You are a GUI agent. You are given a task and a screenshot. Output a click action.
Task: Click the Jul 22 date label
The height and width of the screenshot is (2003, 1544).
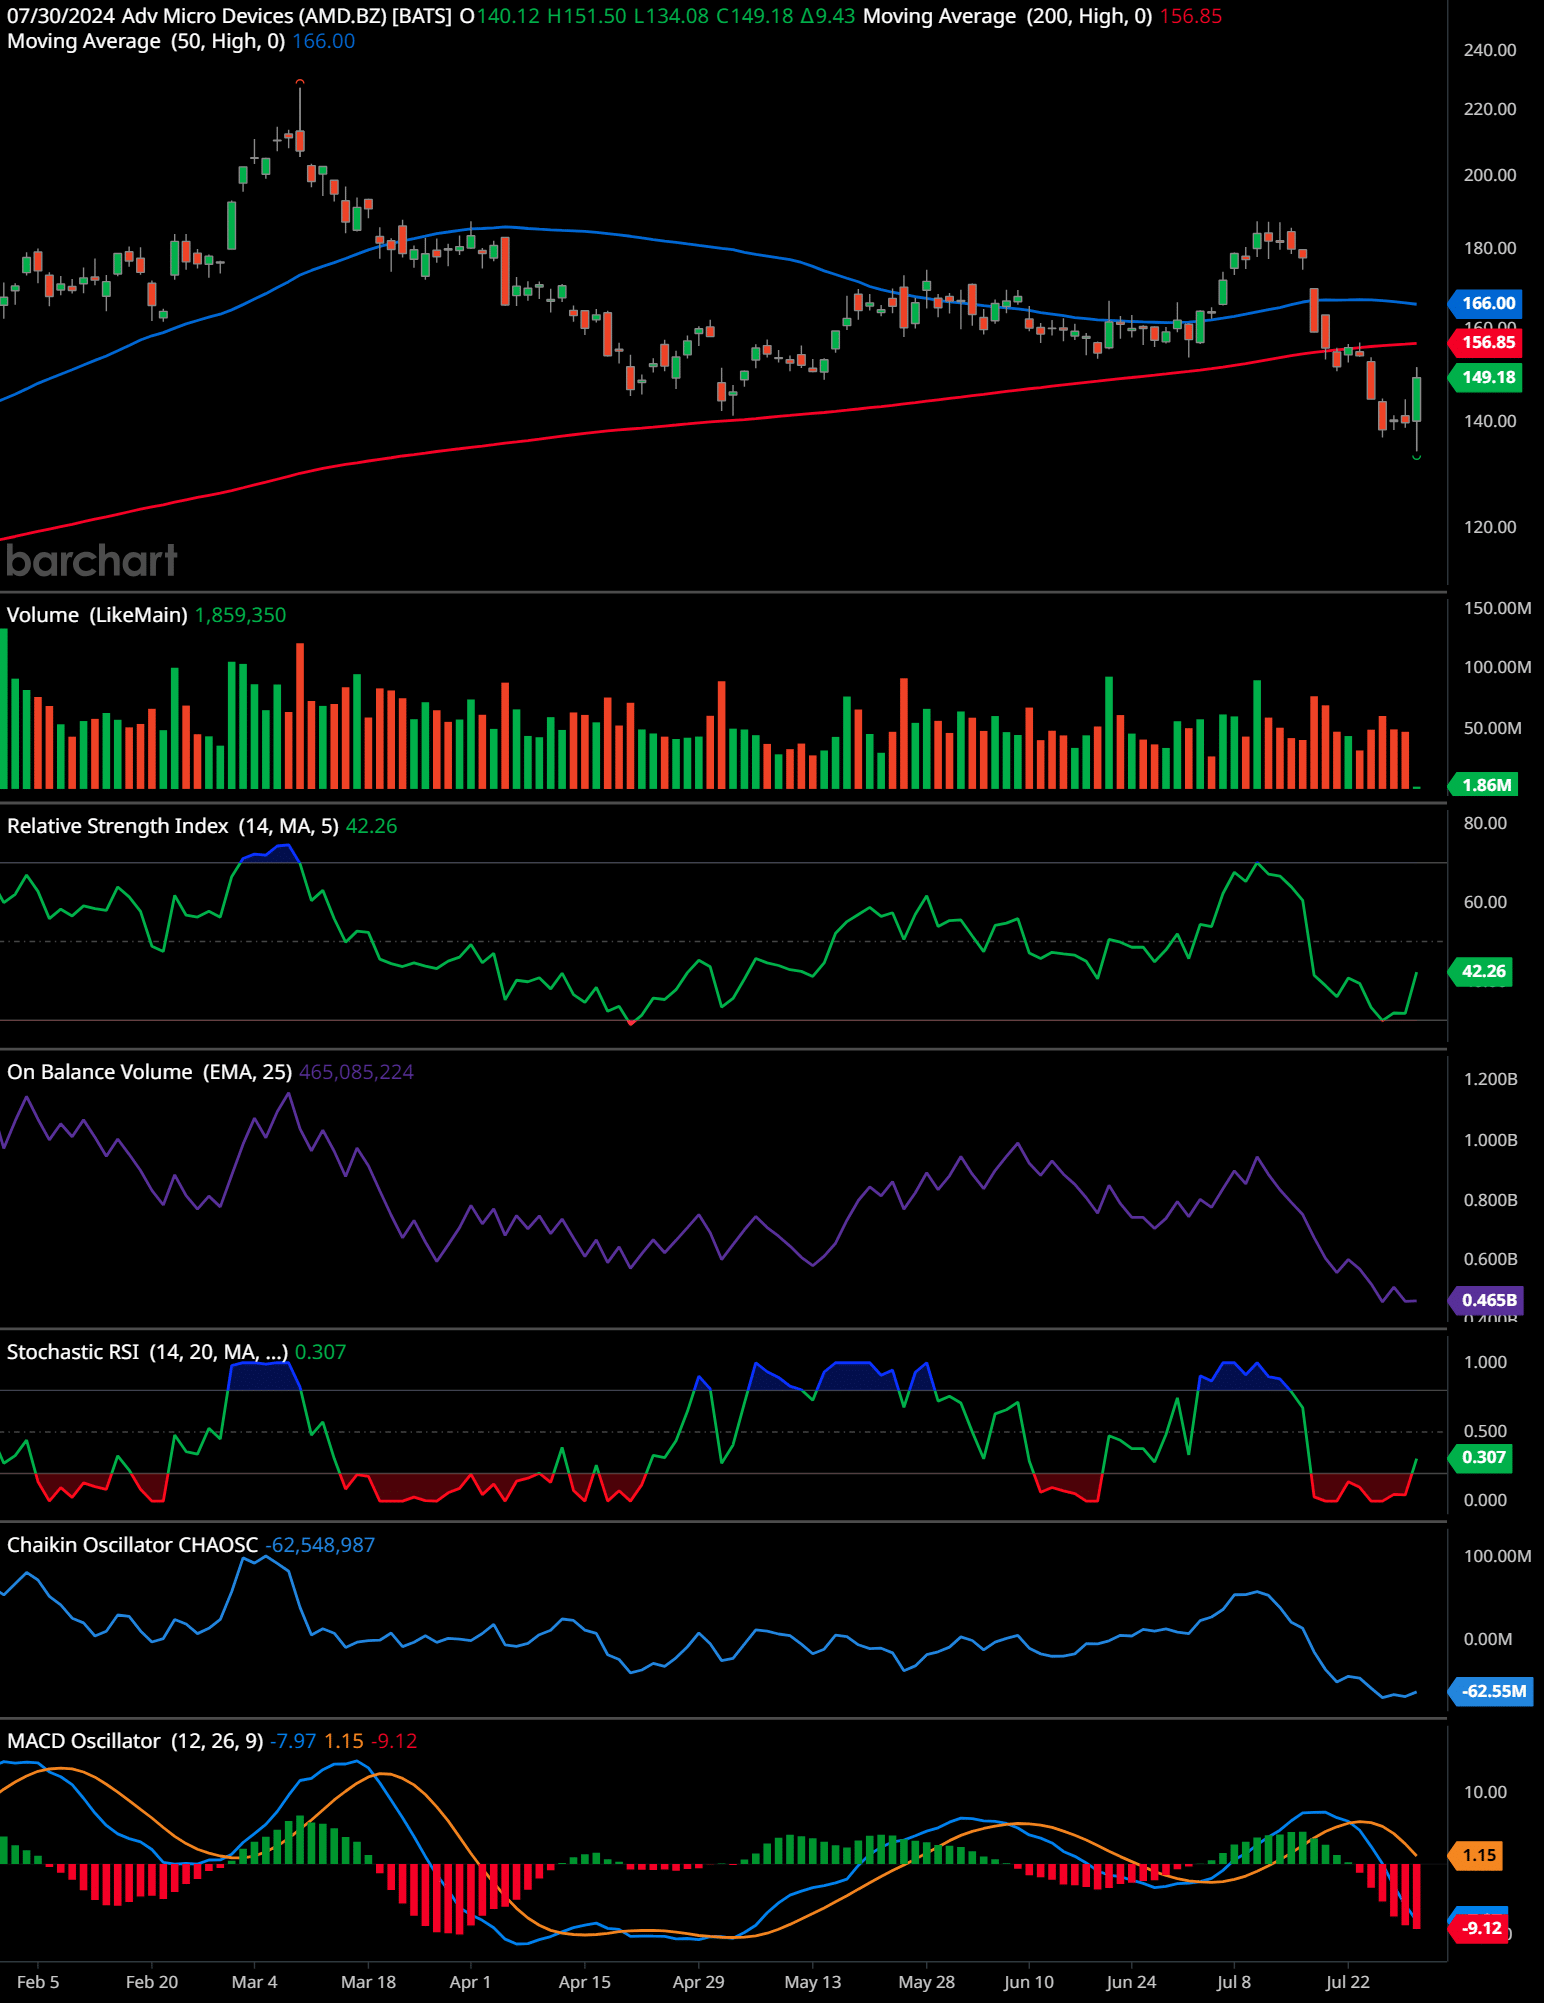click(x=1347, y=1982)
